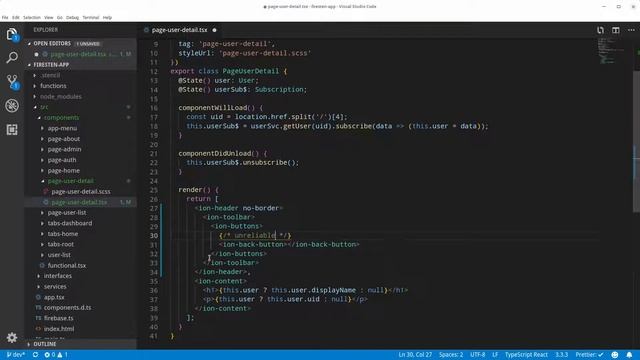Click the dev* branch in status bar
640x360 pixels.
pyautogui.click(x=16, y=355)
